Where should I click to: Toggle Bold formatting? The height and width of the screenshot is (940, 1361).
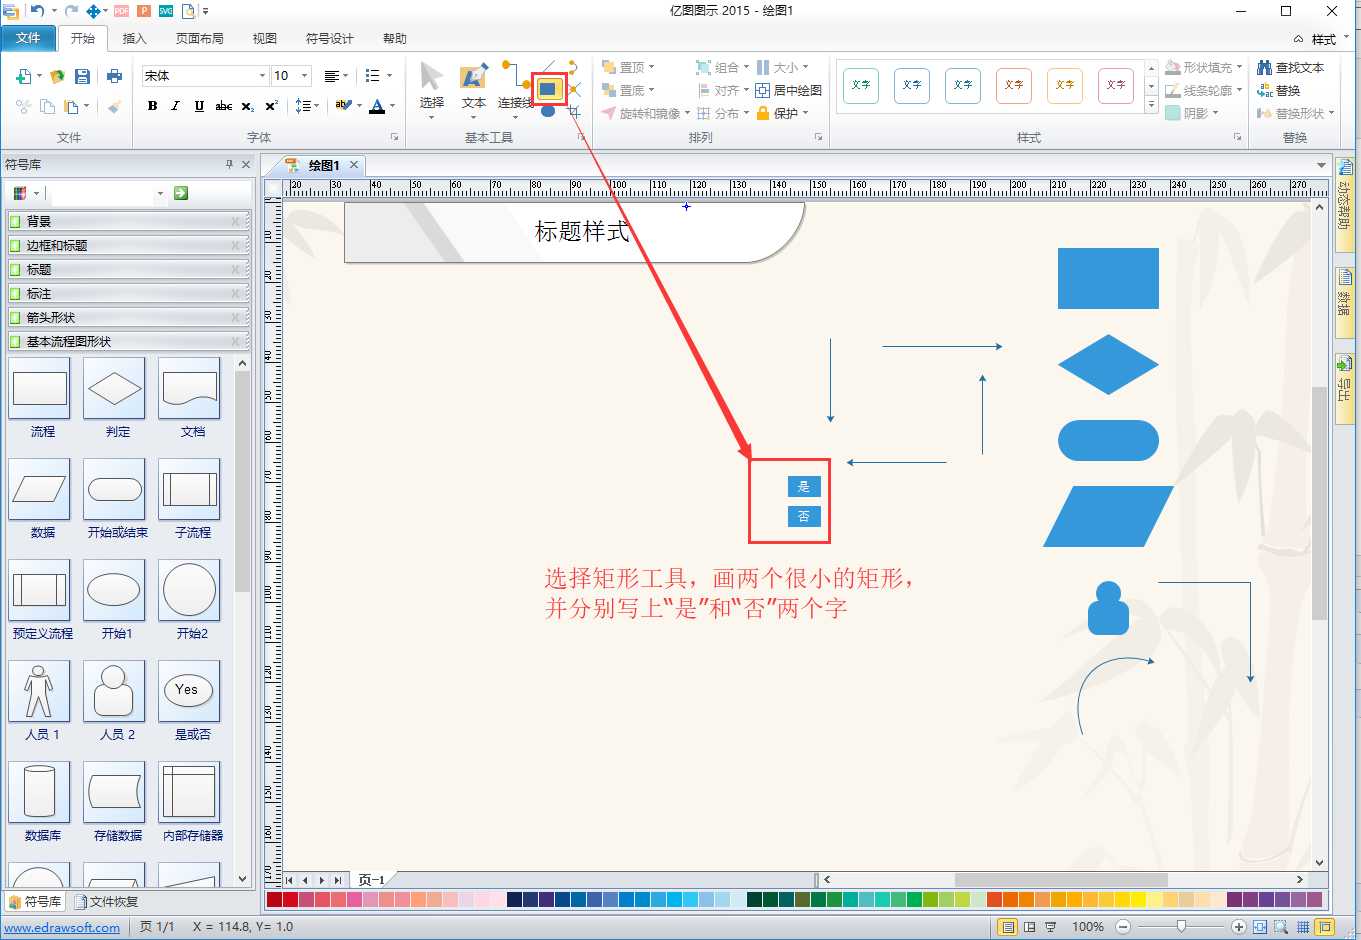[x=152, y=106]
